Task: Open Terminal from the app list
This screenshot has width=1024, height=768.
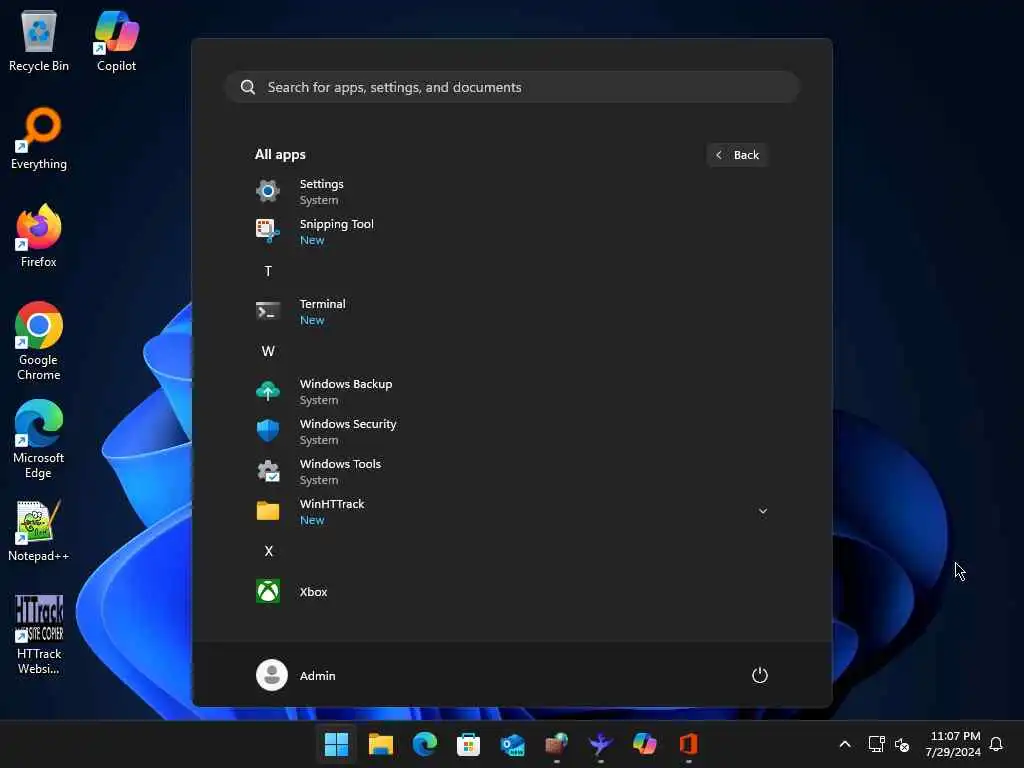Action: point(511,312)
